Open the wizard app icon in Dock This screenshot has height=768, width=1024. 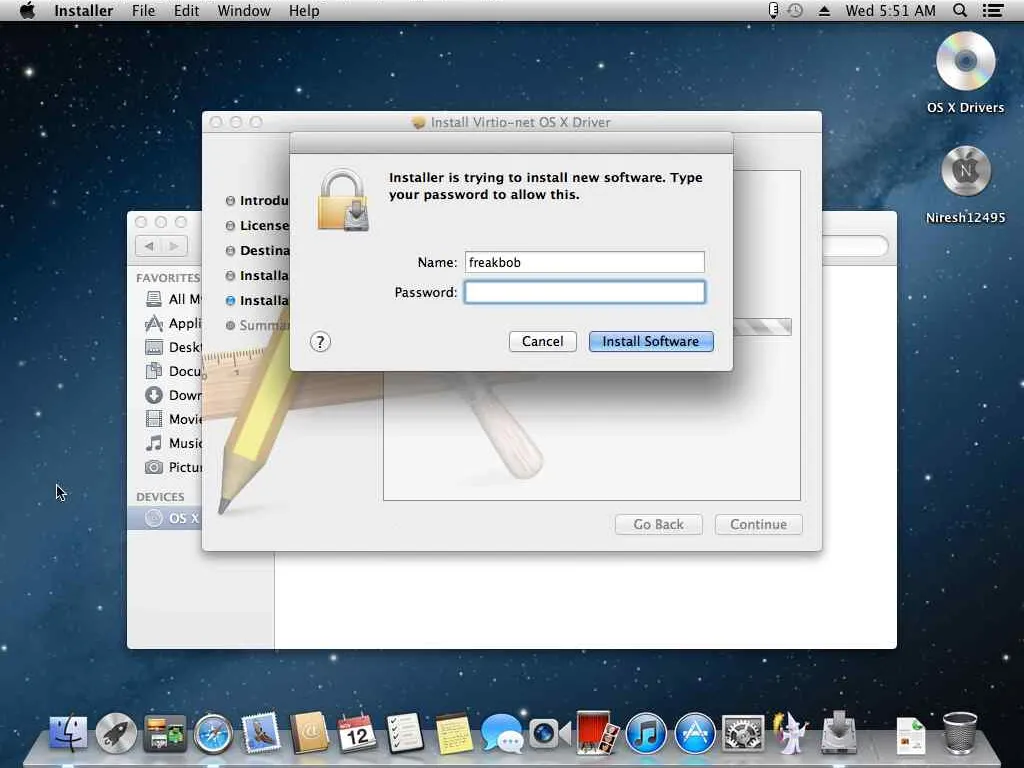[x=791, y=733]
